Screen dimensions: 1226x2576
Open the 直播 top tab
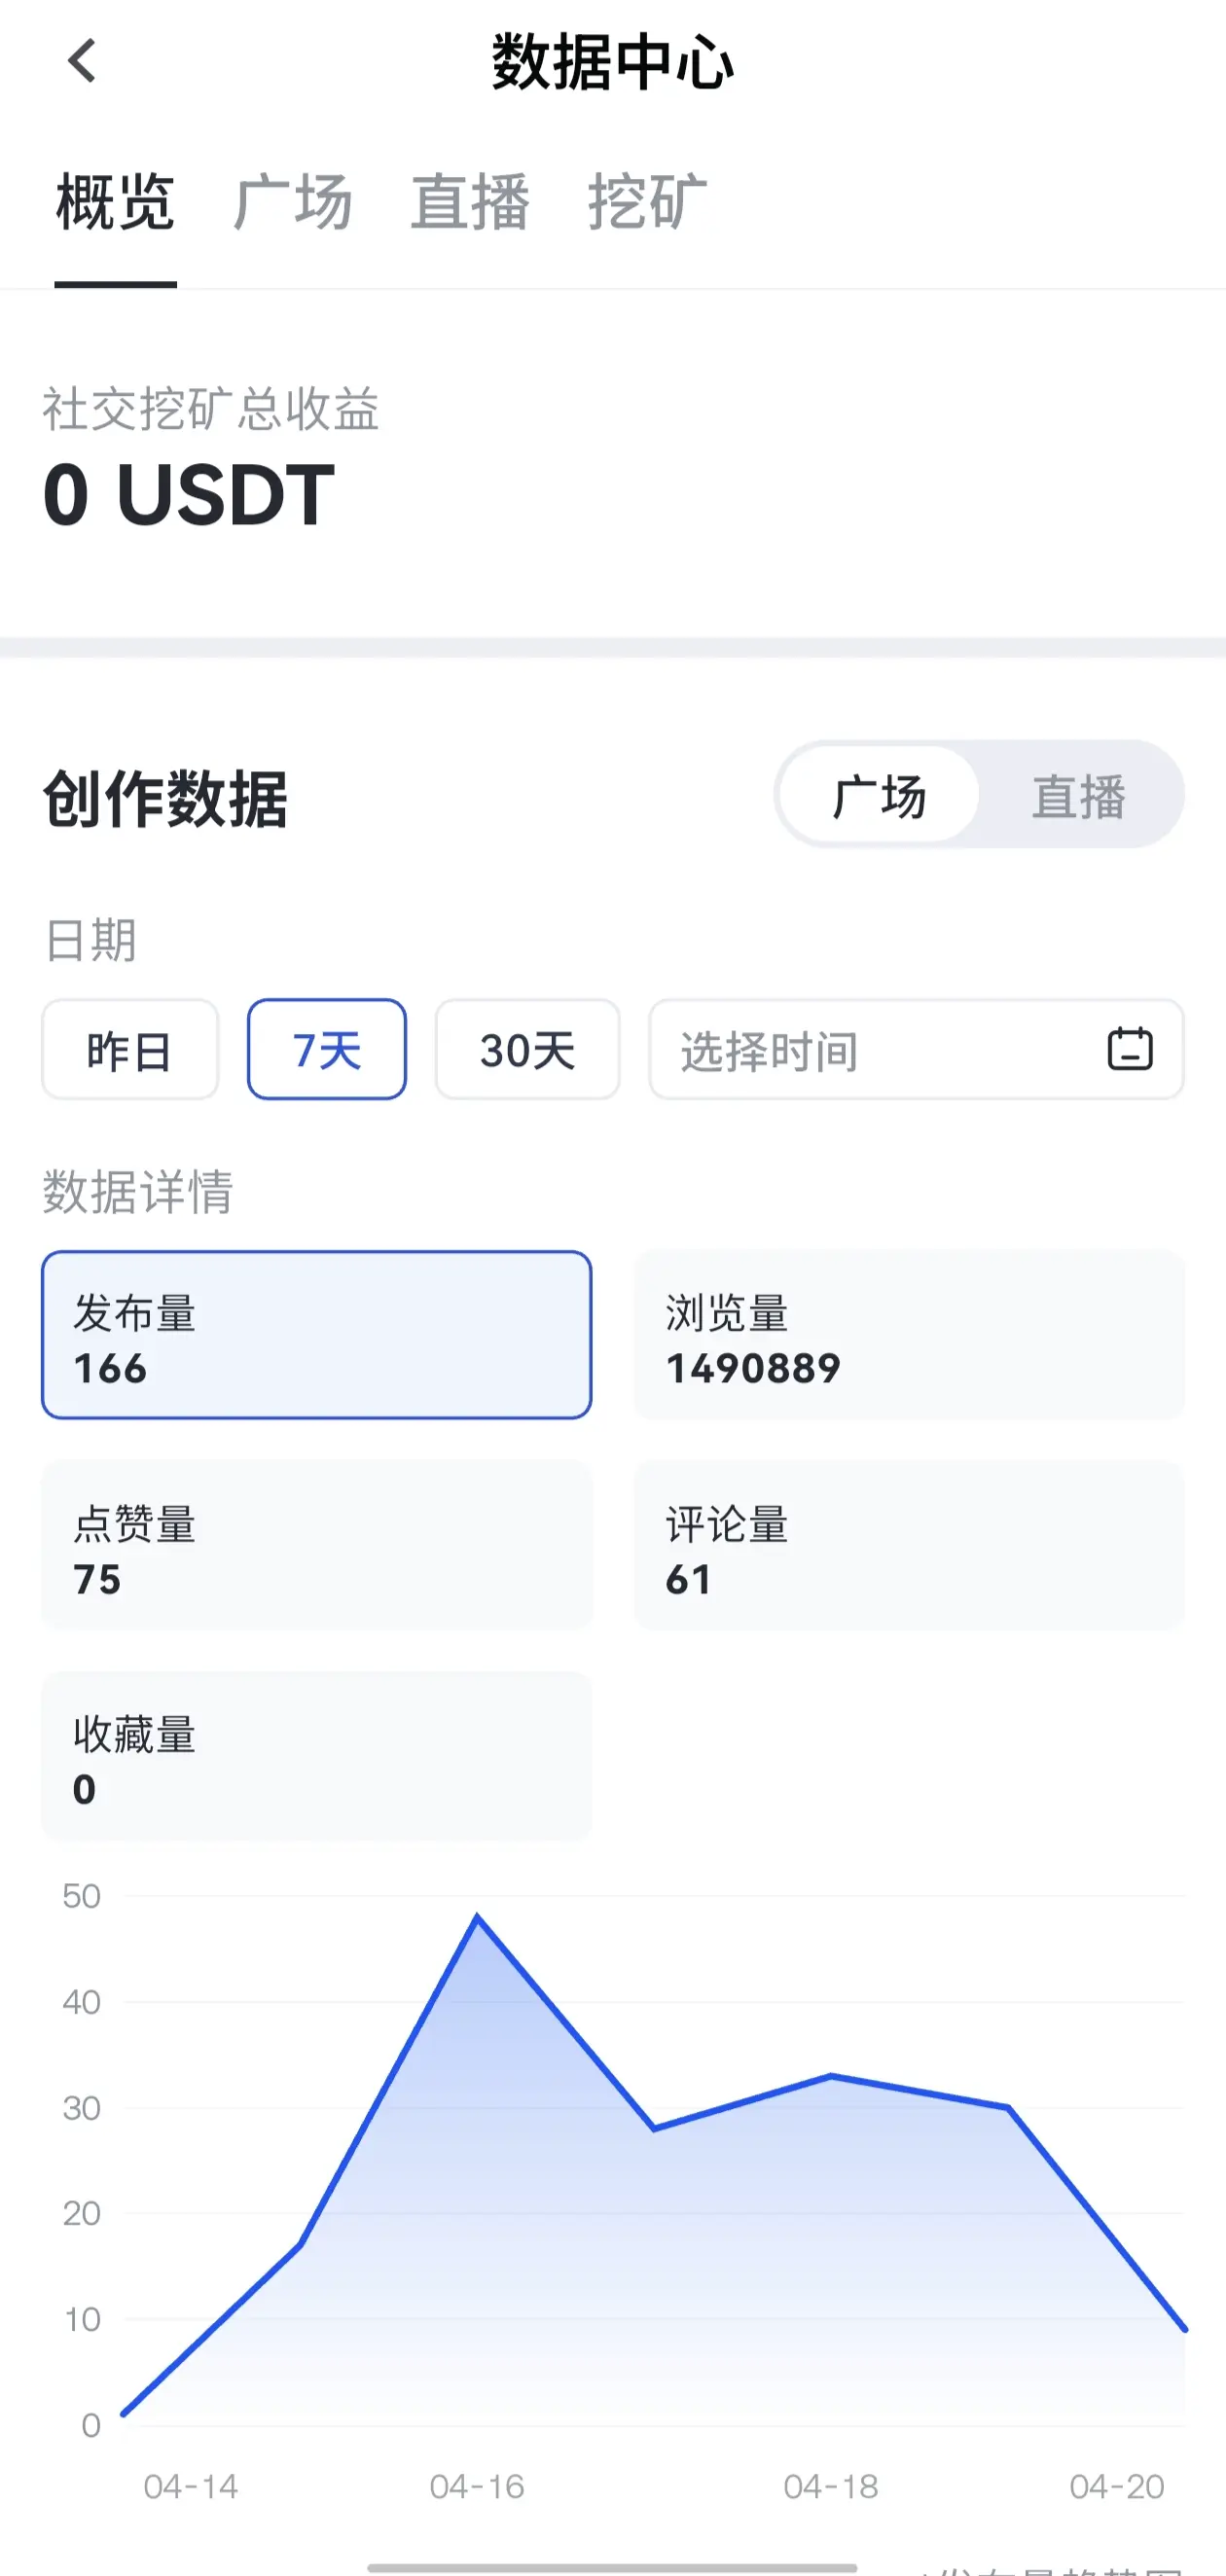click(470, 203)
